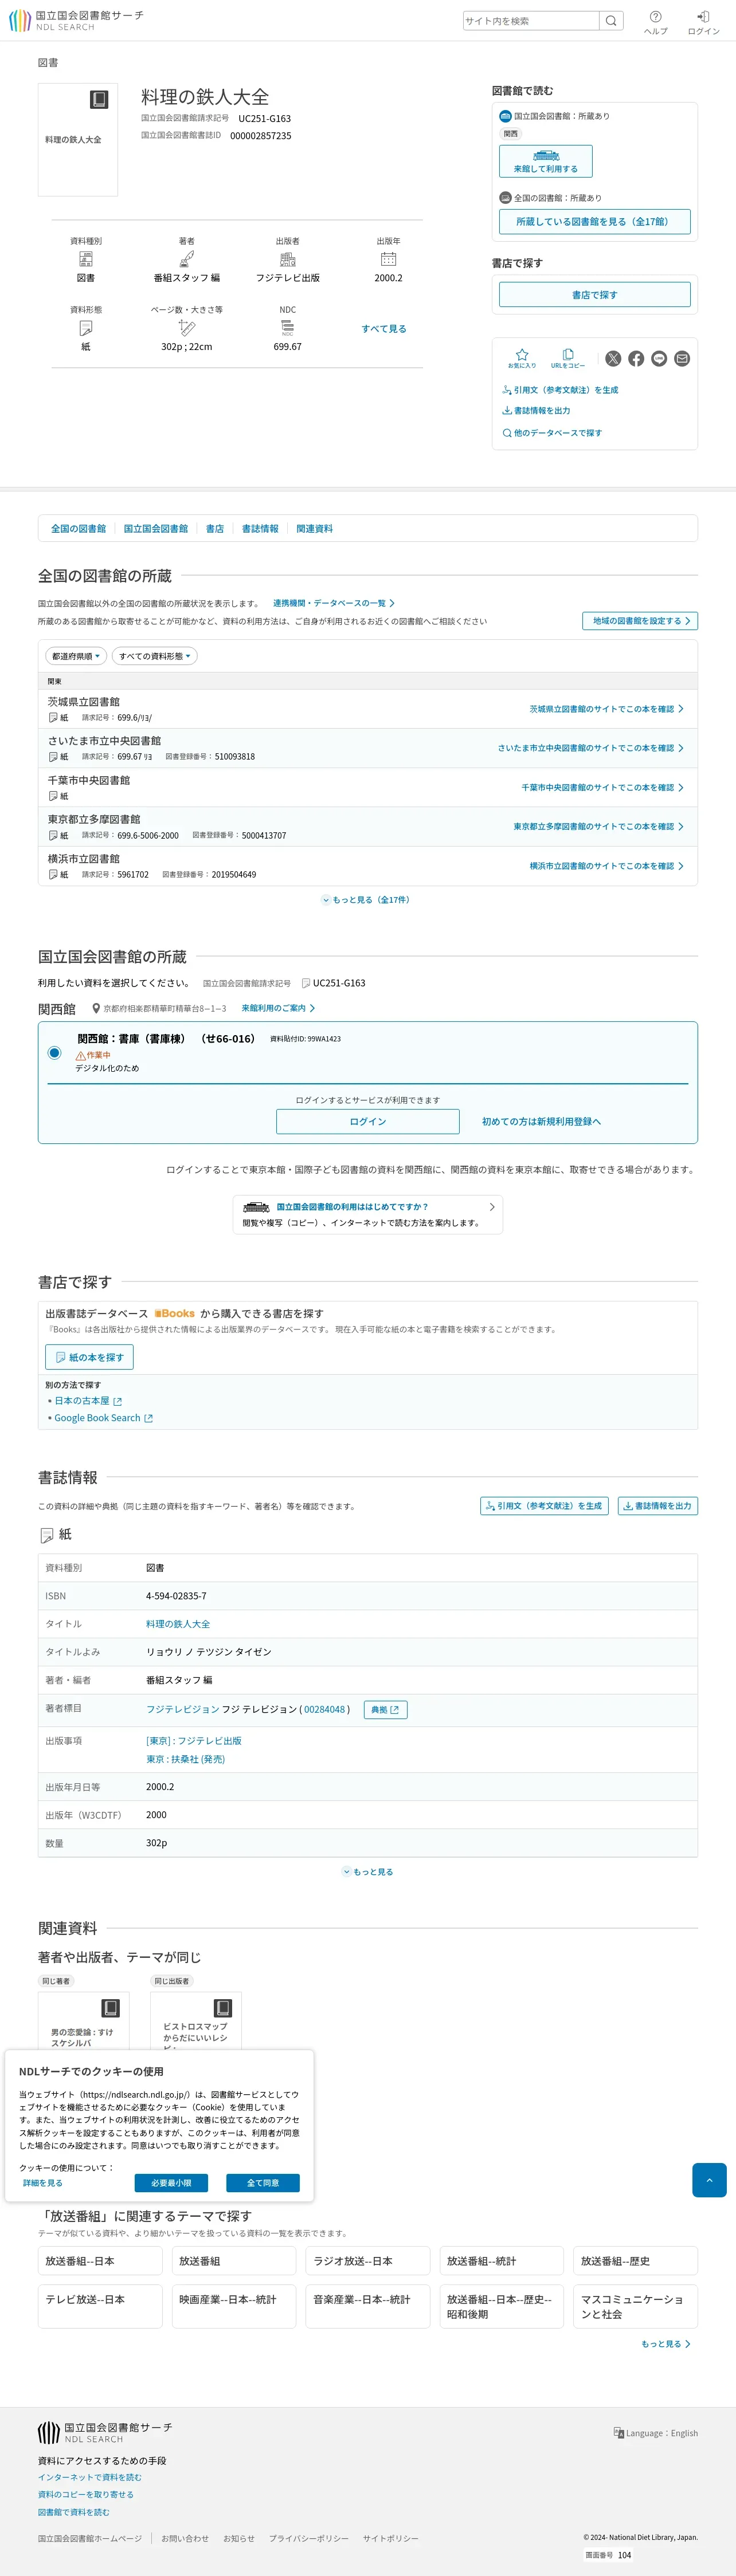Select theme tag マスコミュニケーションと社会
The width and height of the screenshot is (736, 2576).
(x=636, y=2306)
